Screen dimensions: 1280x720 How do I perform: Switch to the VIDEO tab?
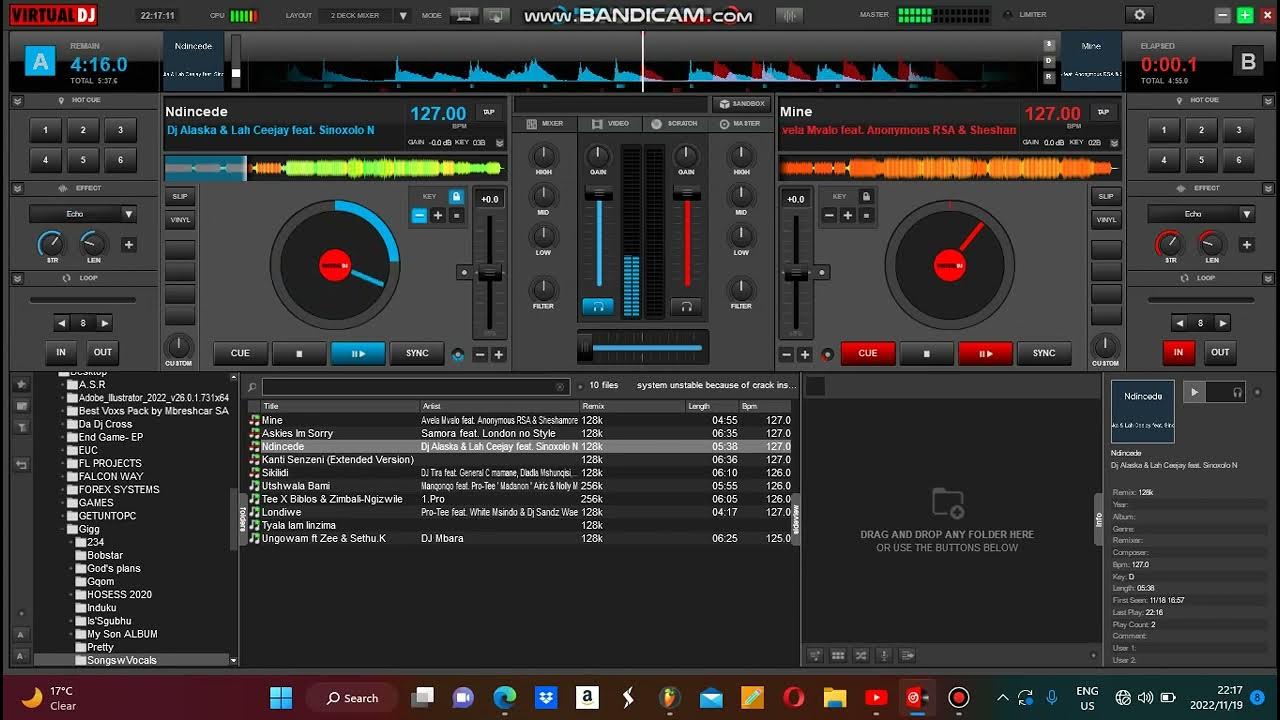611,123
